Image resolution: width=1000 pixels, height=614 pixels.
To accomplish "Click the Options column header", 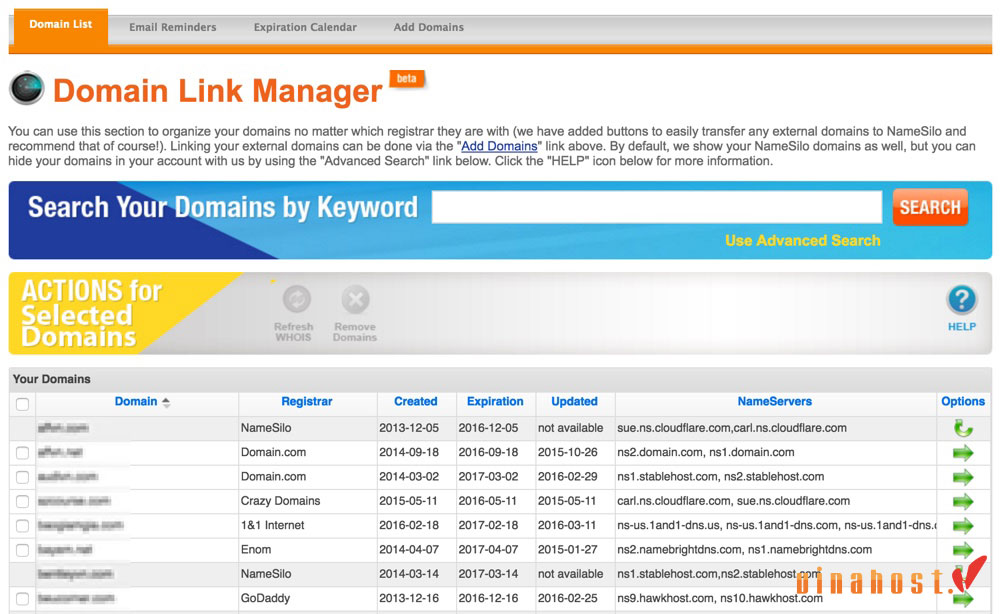I will click(963, 402).
